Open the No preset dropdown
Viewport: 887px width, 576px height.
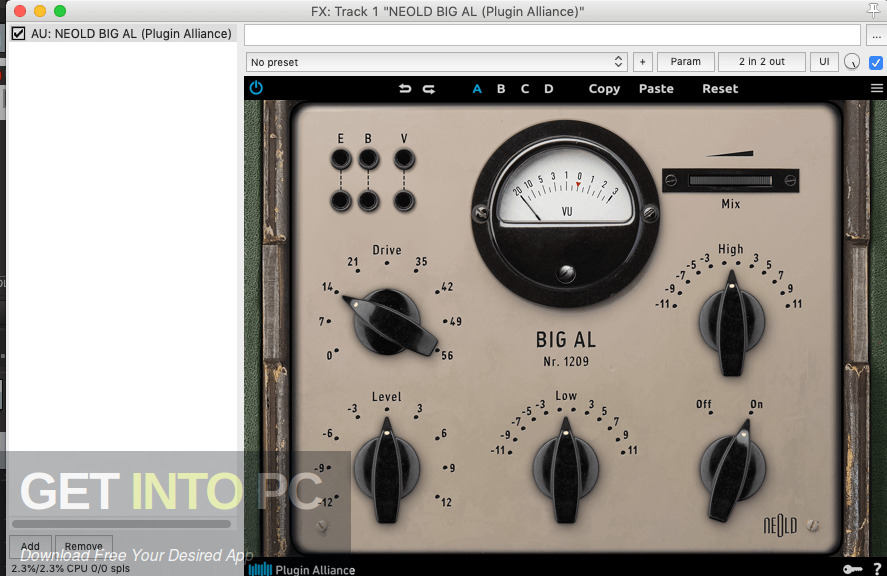(x=436, y=62)
